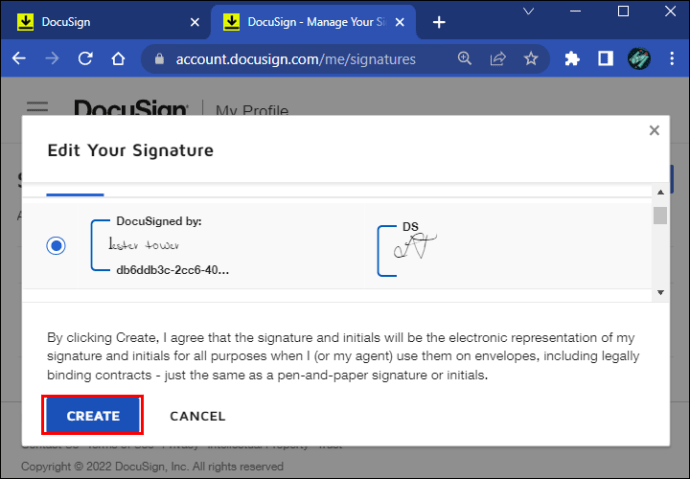Click the browser forward arrow

click(x=52, y=59)
